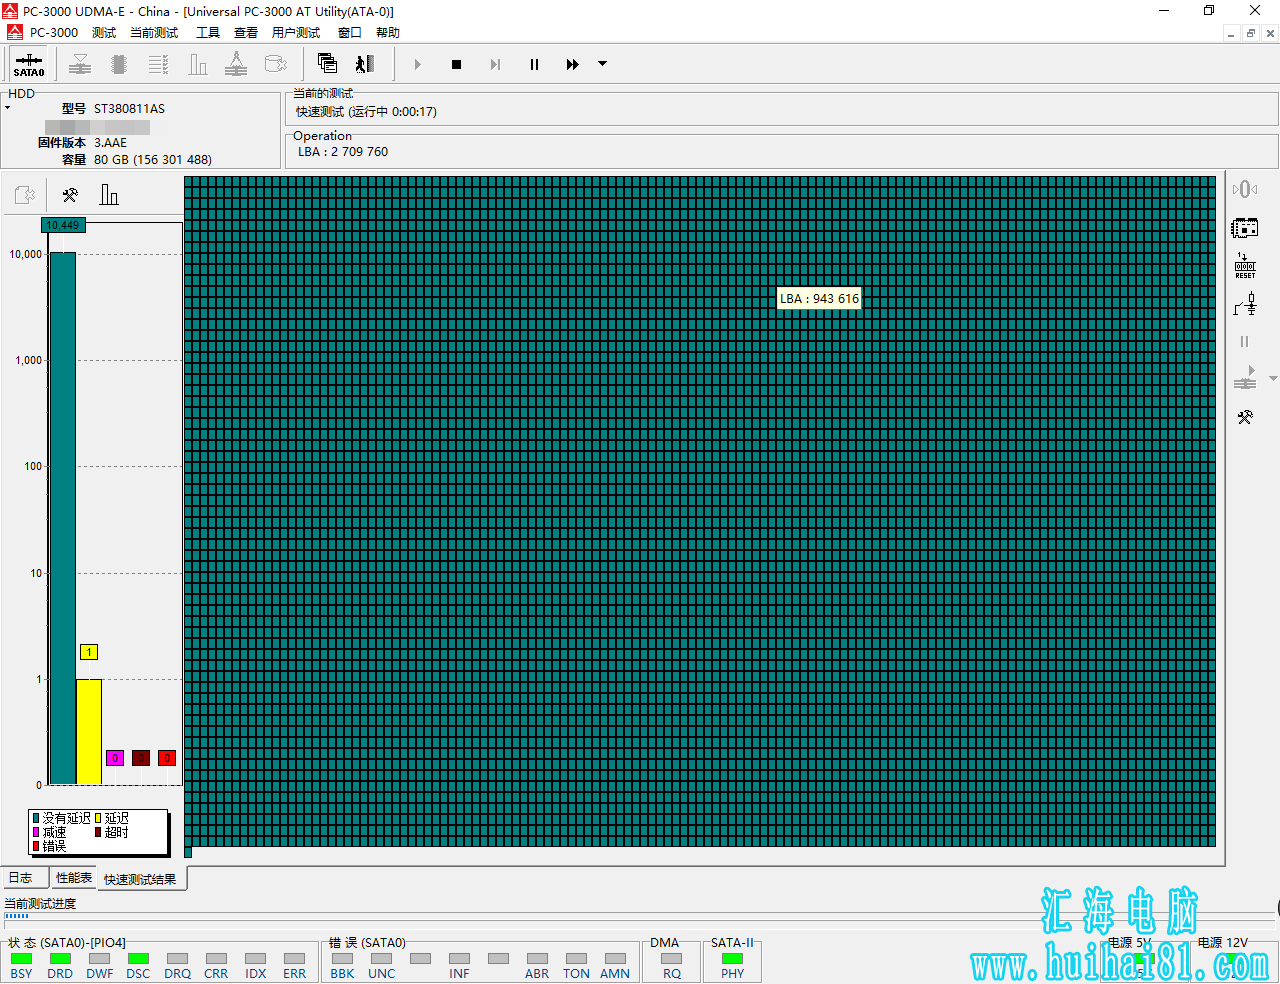Open the 测试 menu
The height and width of the screenshot is (984, 1280).
pyautogui.click(x=104, y=32)
